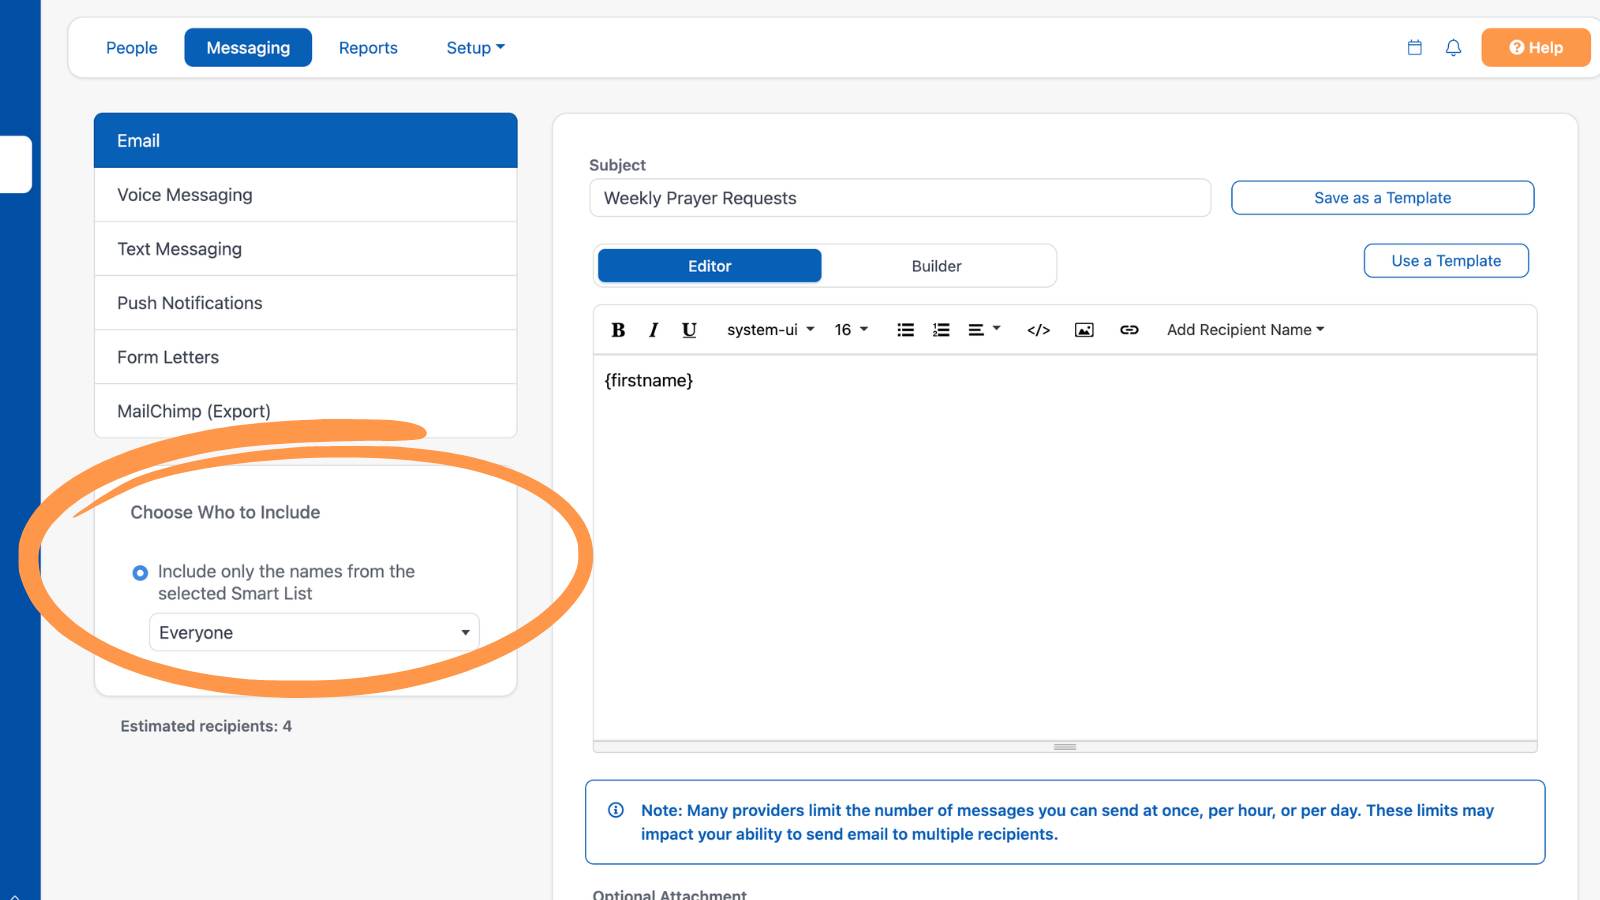The image size is (1600, 900).
Task: Expand the Setup menu
Action: [475, 48]
